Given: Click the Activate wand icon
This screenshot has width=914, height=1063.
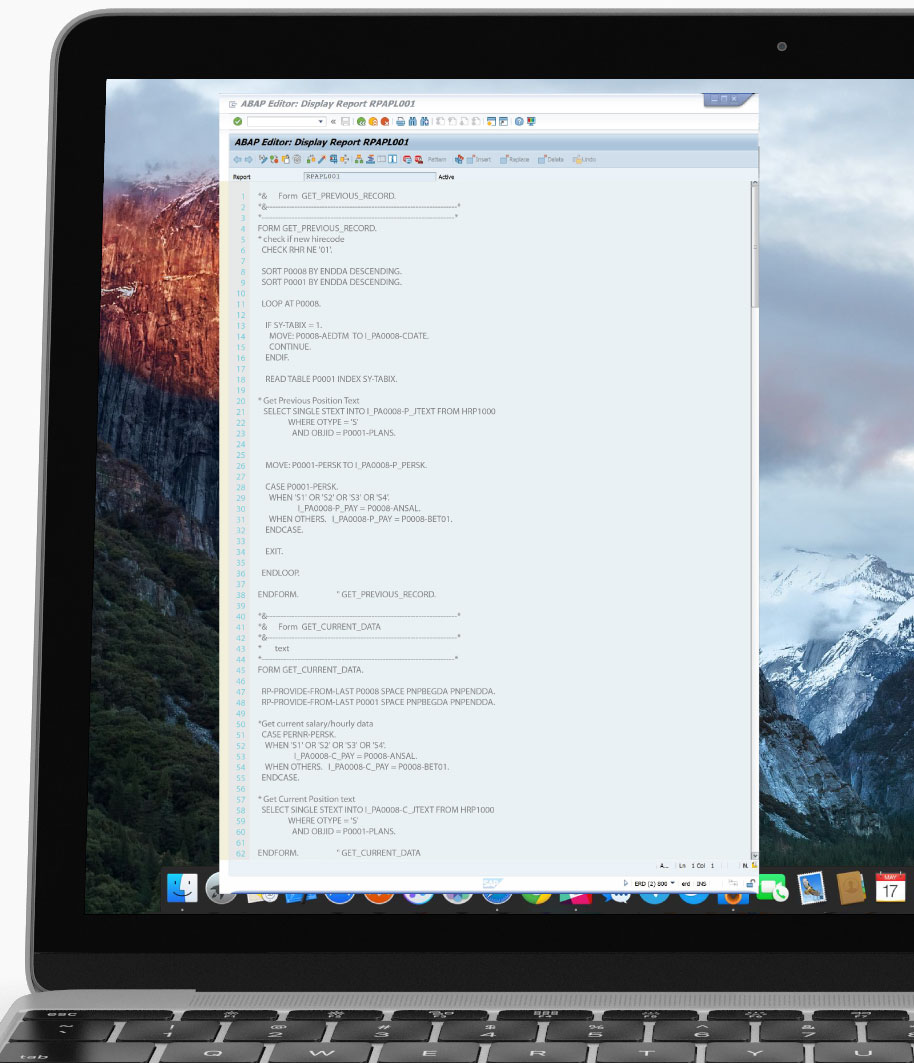Looking at the screenshot, I should (x=322, y=159).
